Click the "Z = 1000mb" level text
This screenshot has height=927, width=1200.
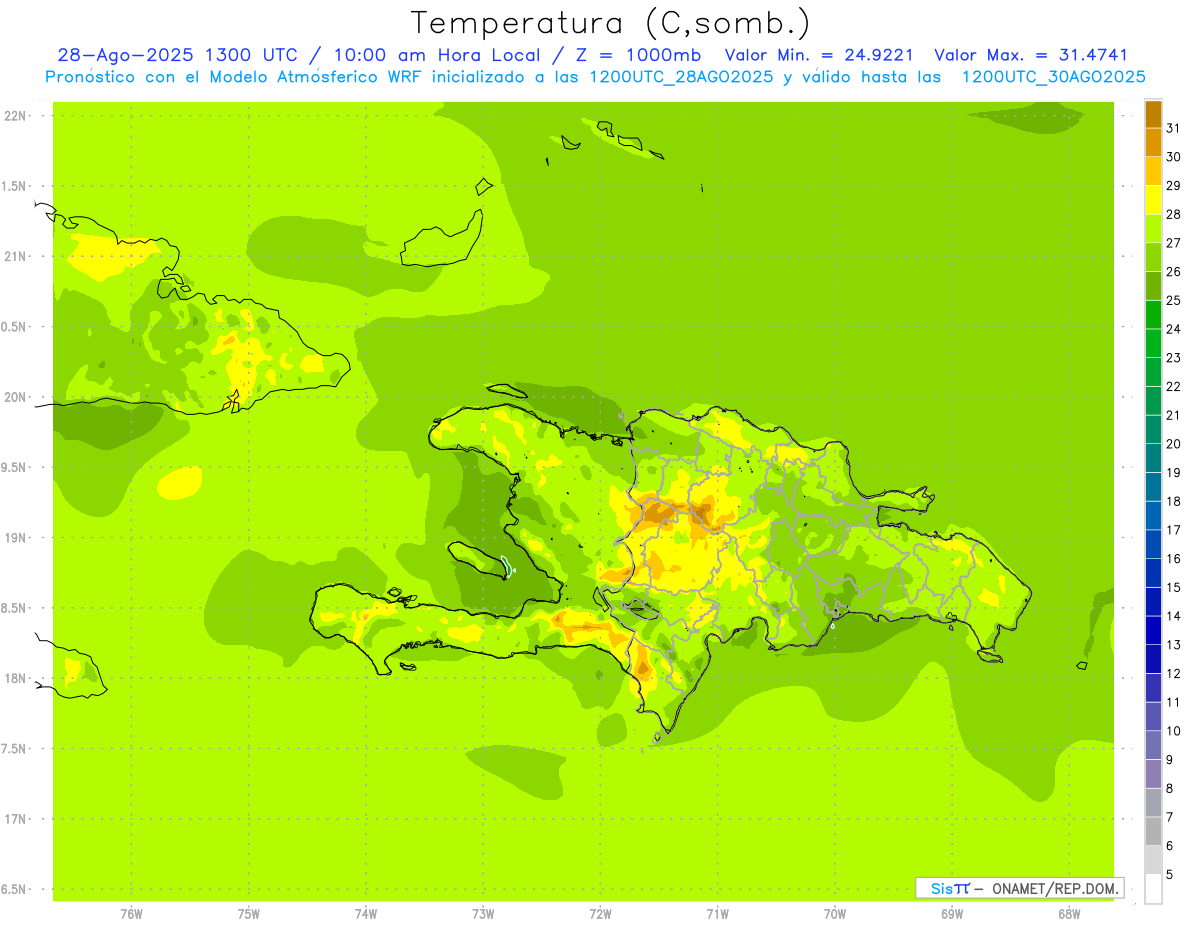click(x=637, y=55)
